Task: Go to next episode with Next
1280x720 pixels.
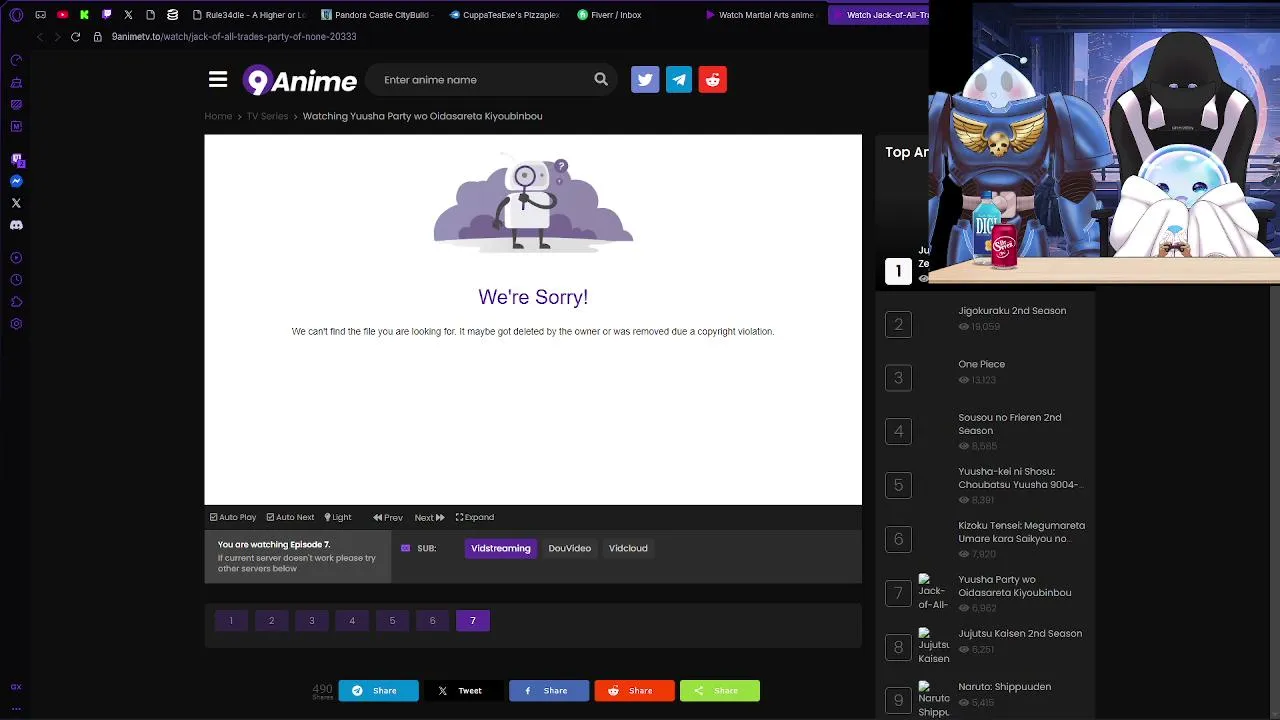Action: [x=429, y=517]
